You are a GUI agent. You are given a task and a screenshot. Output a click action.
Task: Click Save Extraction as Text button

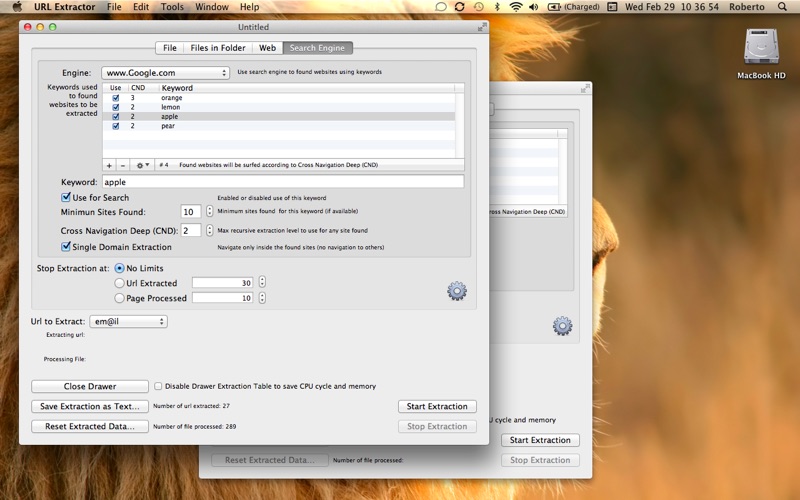90,406
